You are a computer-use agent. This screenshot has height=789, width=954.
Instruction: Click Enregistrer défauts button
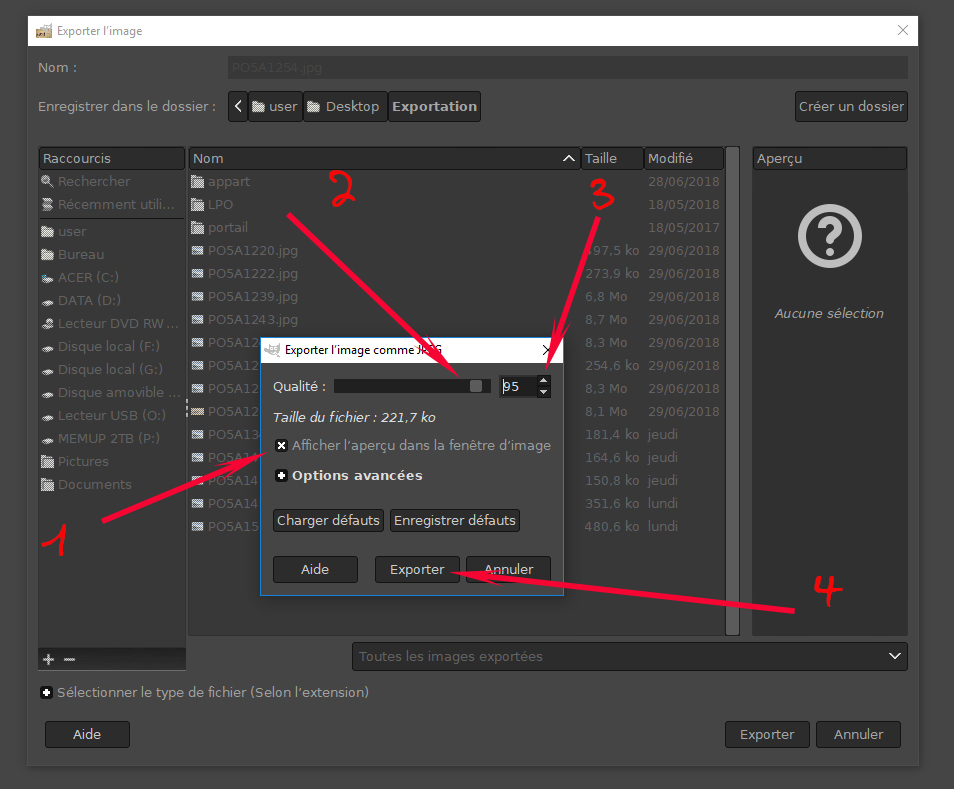pyautogui.click(x=455, y=521)
